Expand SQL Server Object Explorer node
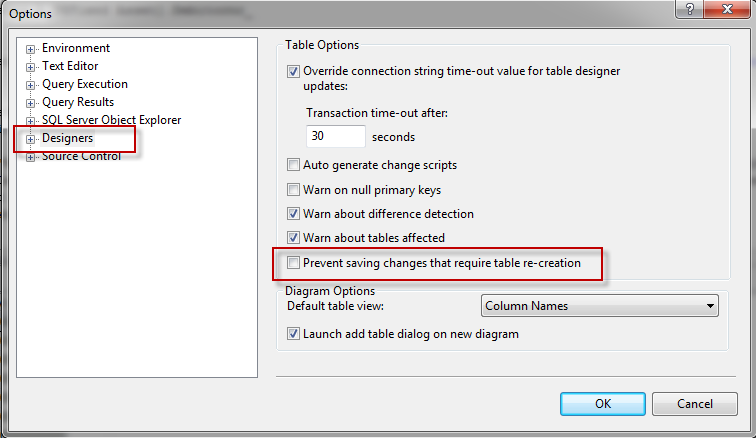 30,121
